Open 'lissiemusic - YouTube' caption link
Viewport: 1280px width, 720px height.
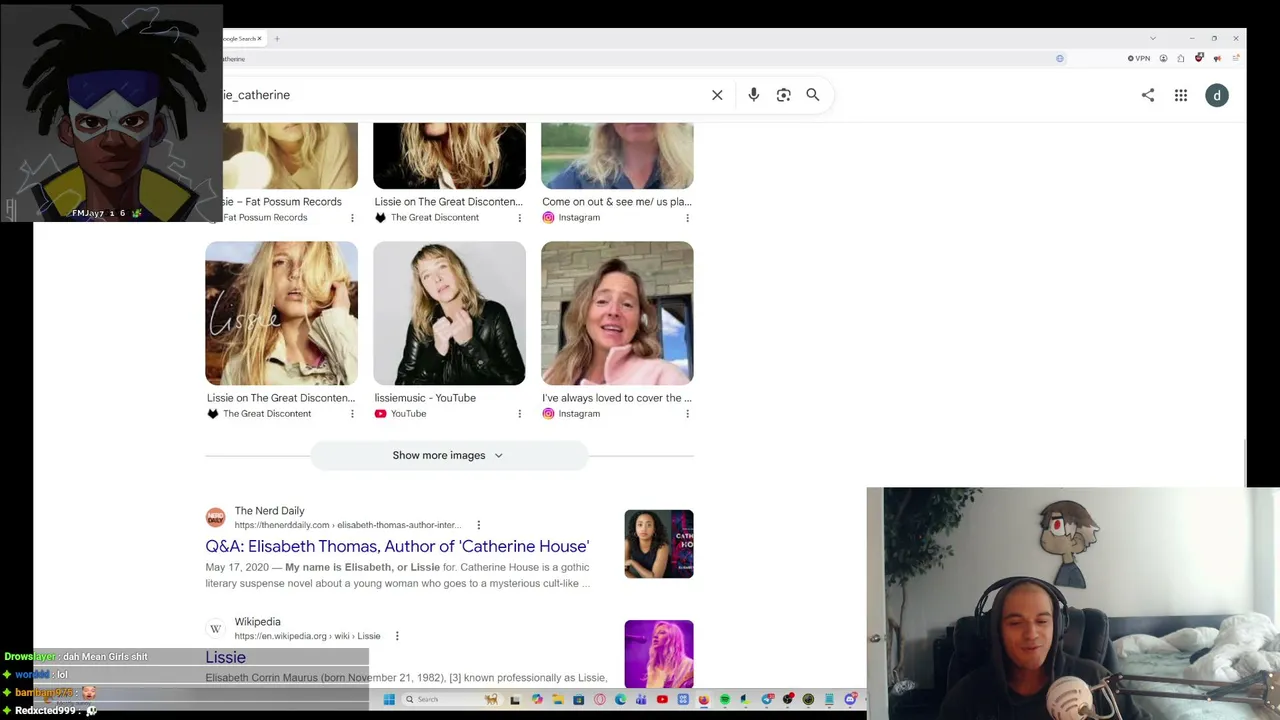pyautogui.click(x=425, y=398)
